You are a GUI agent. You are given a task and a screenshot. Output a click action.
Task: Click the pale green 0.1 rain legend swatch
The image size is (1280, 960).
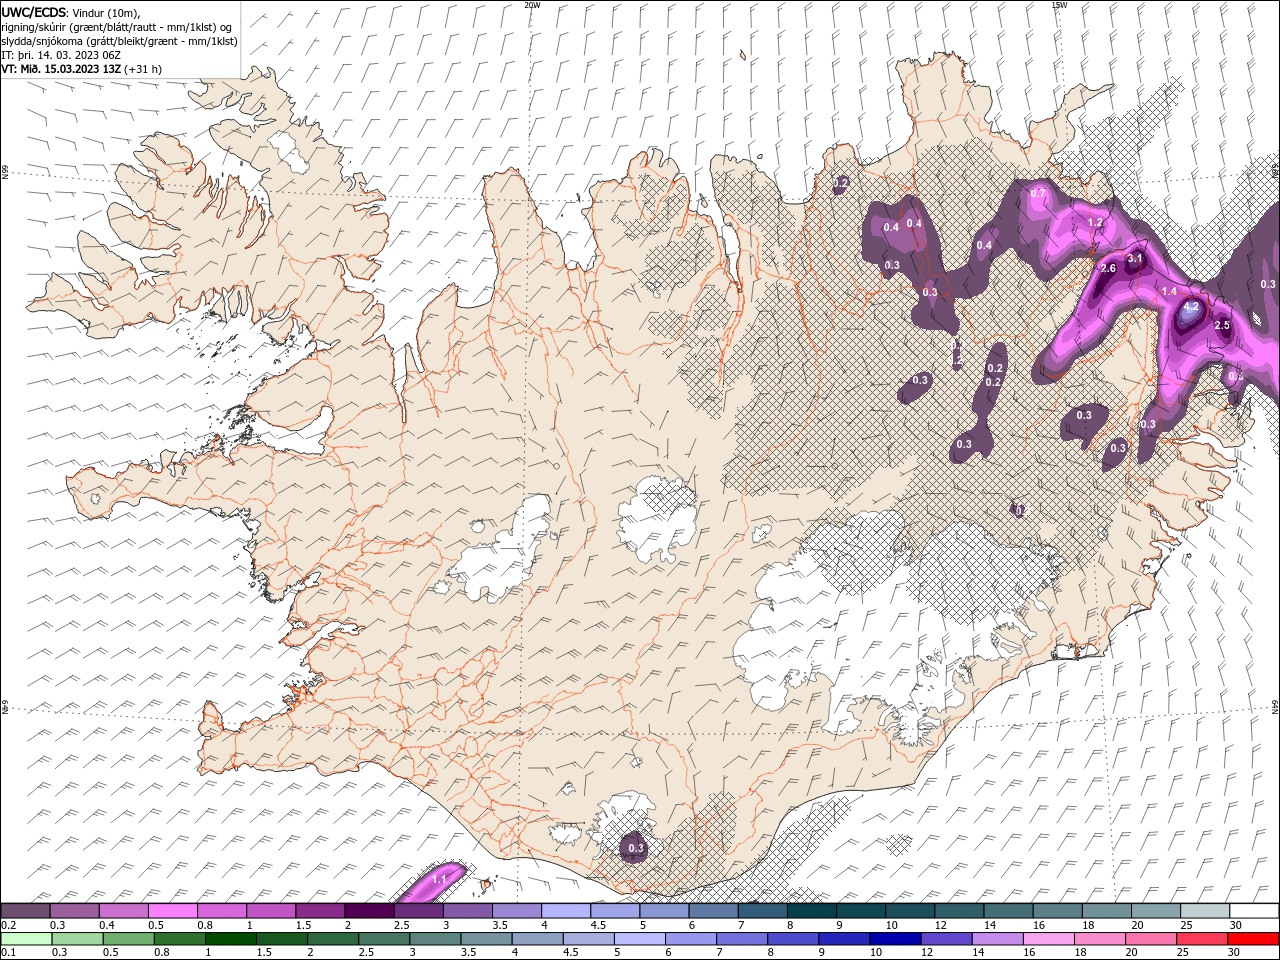click(x=25, y=938)
